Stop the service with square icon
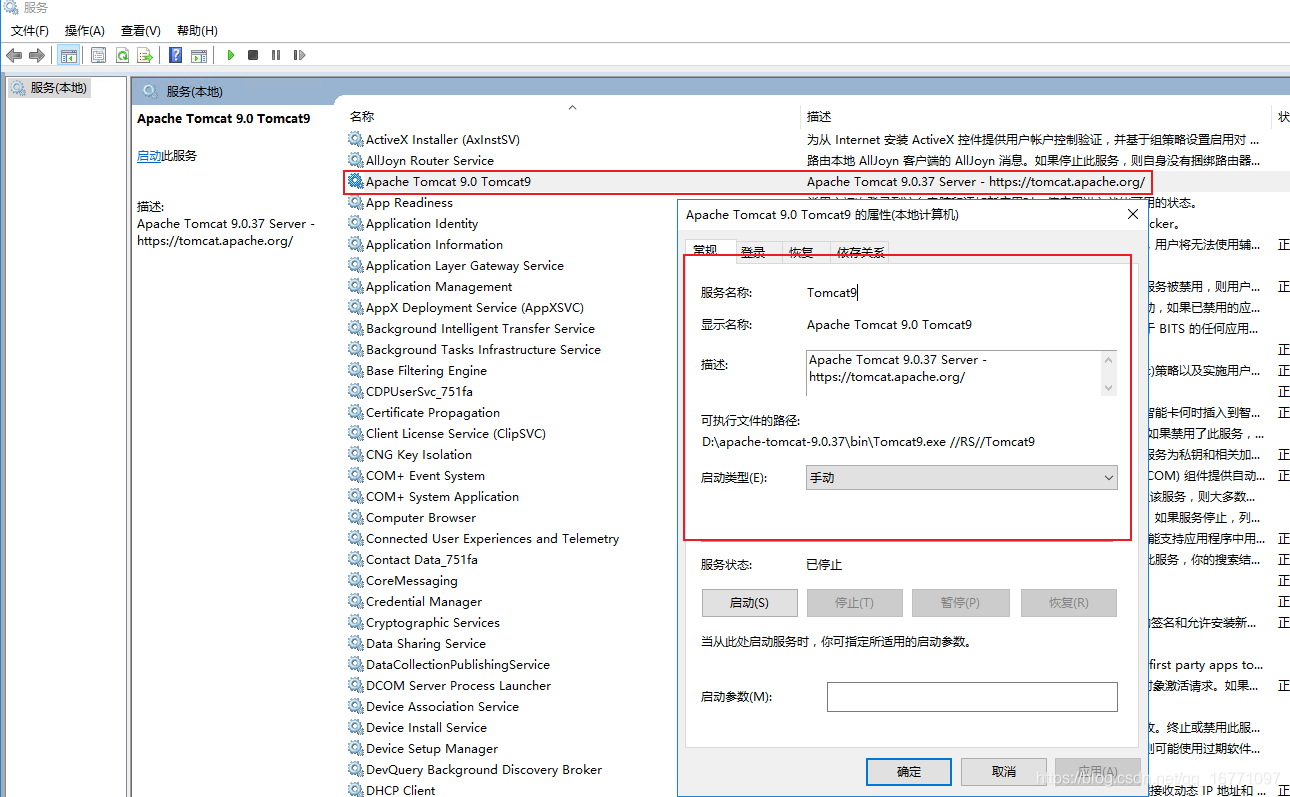1290x797 pixels. tap(253, 56)
